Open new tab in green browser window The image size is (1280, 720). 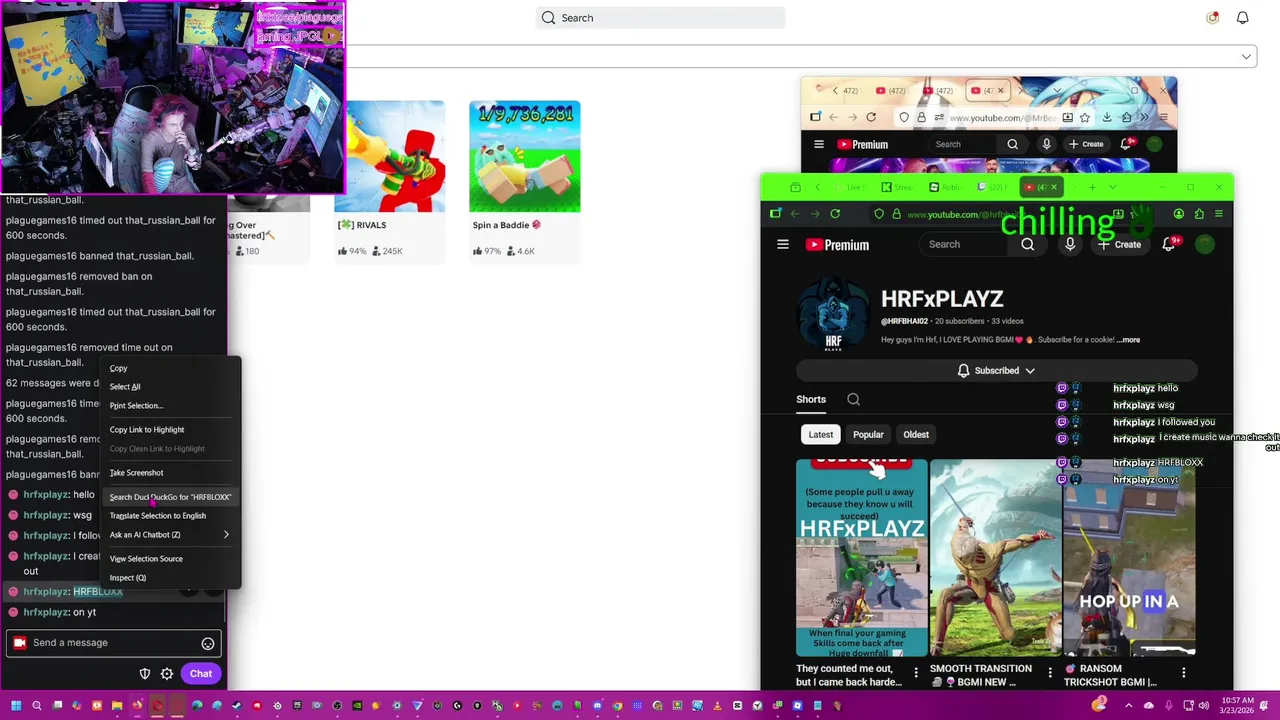click(x=1092, y=188)
